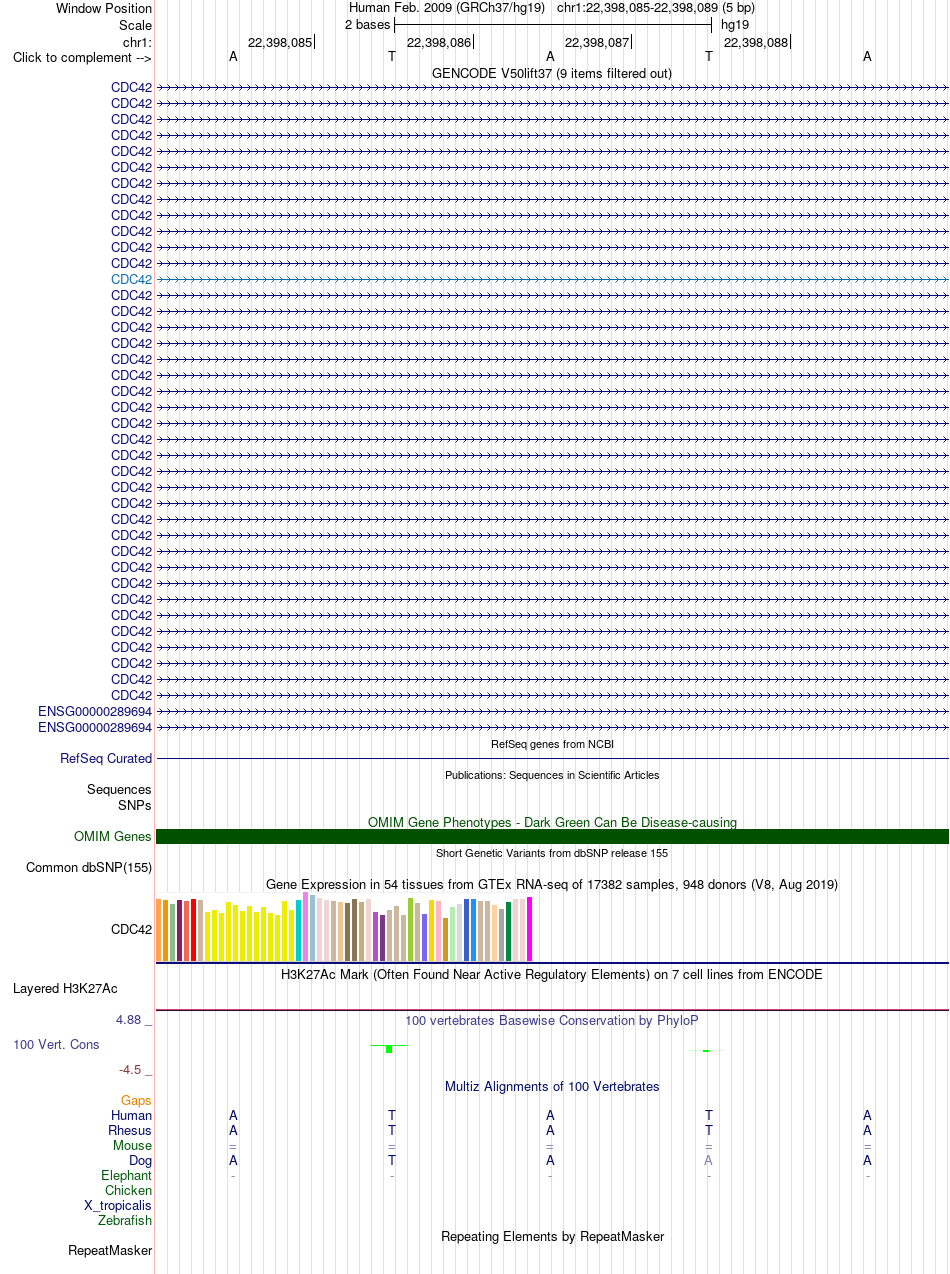Screen dimensions: 950x1274
Task: Select the Mouse alignment row label
Action: pyautogui.click(x=133, y=1145)
